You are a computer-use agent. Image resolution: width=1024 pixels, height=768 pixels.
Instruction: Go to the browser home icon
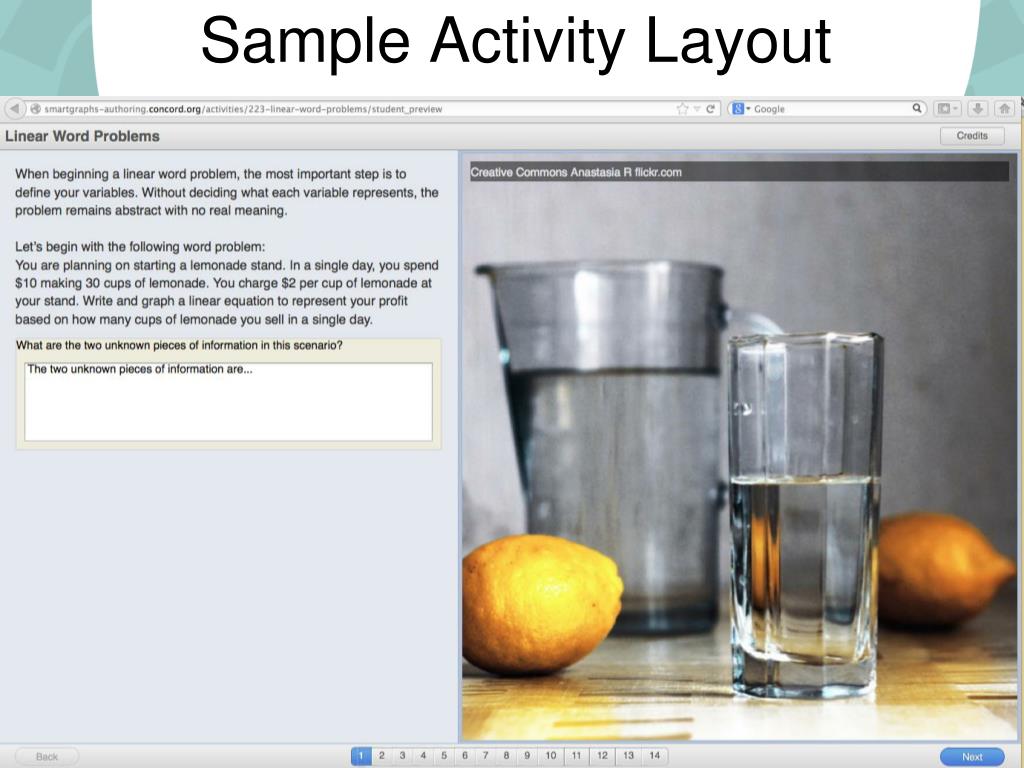click(1004, 108)
